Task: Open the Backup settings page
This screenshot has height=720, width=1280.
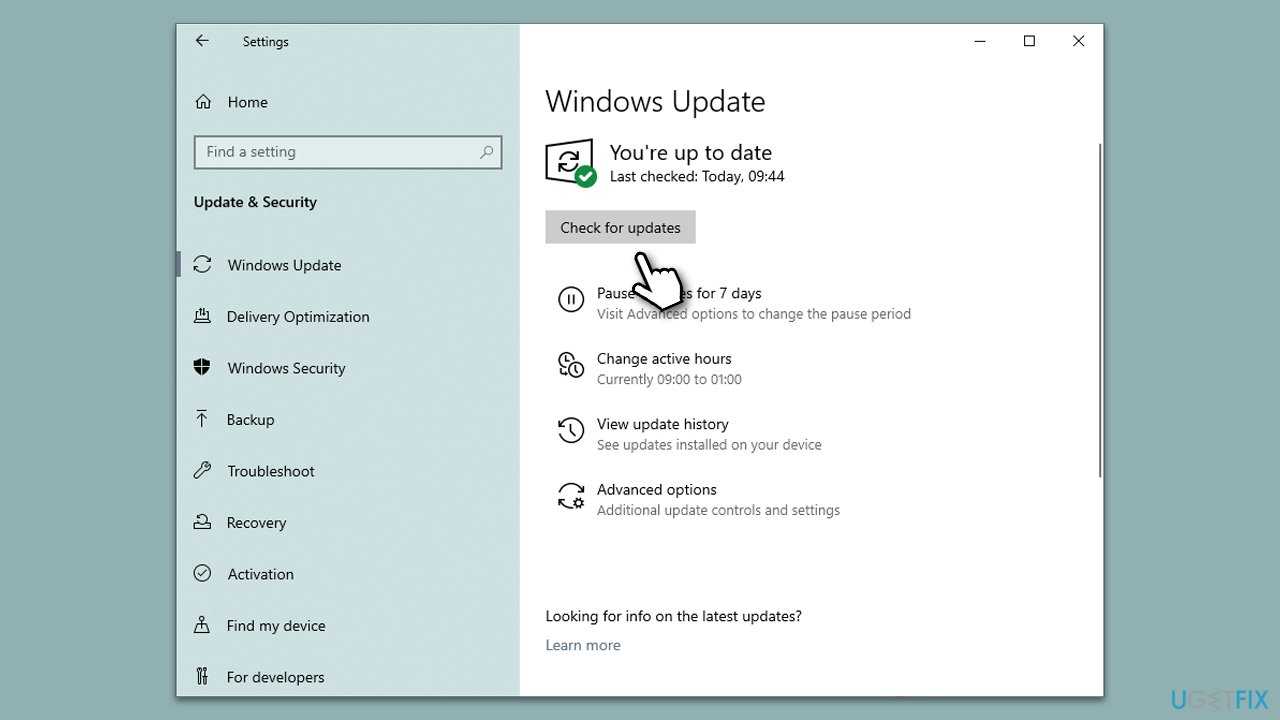Action: tap(250, 420)
